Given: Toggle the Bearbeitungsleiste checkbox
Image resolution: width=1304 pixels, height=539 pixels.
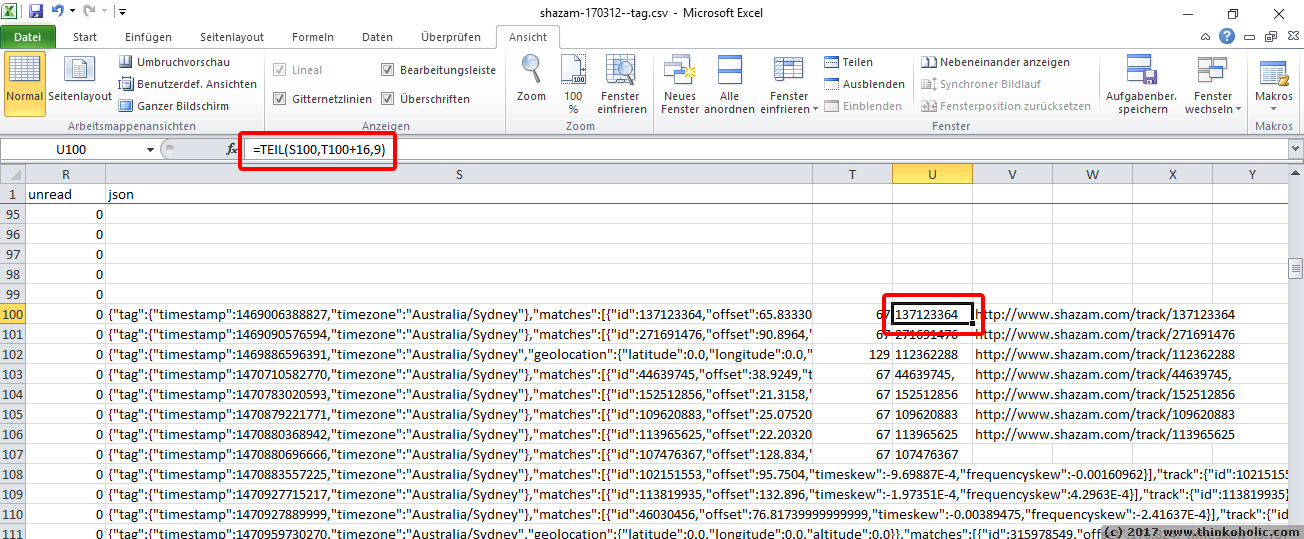Looking at the screenshot, I should [x=388, y=70].
